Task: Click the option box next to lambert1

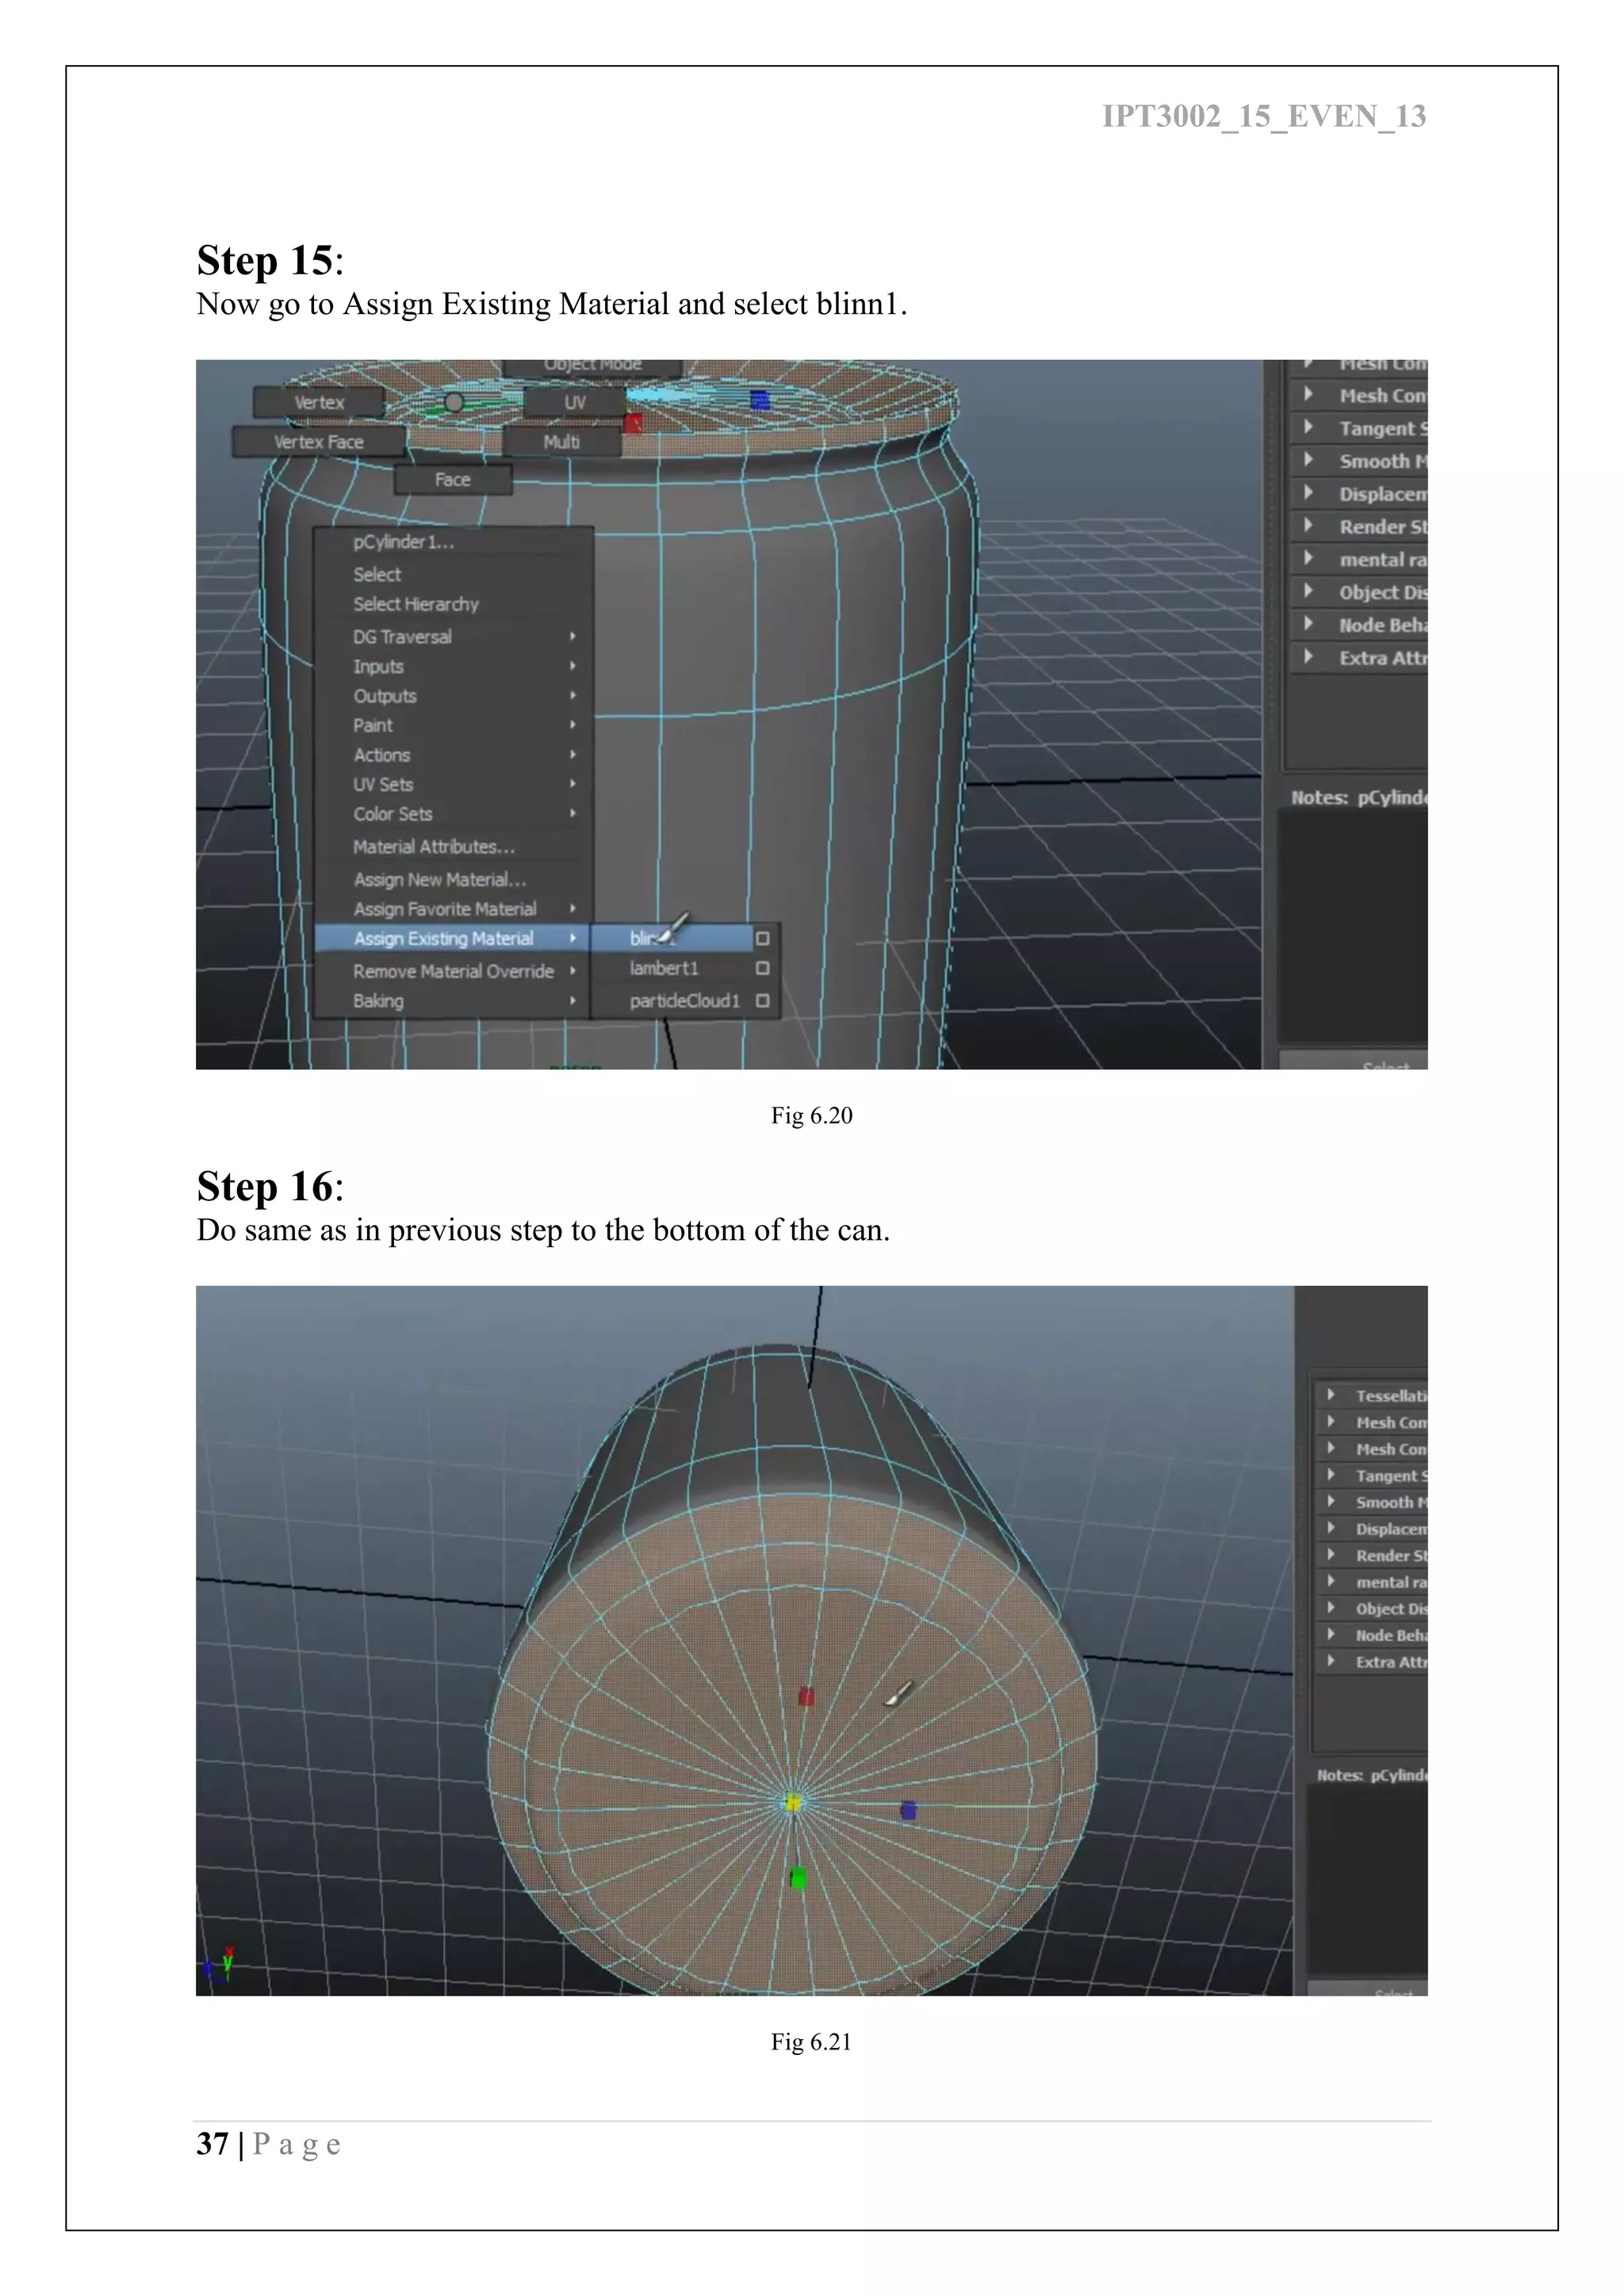Action: [763, 968]
